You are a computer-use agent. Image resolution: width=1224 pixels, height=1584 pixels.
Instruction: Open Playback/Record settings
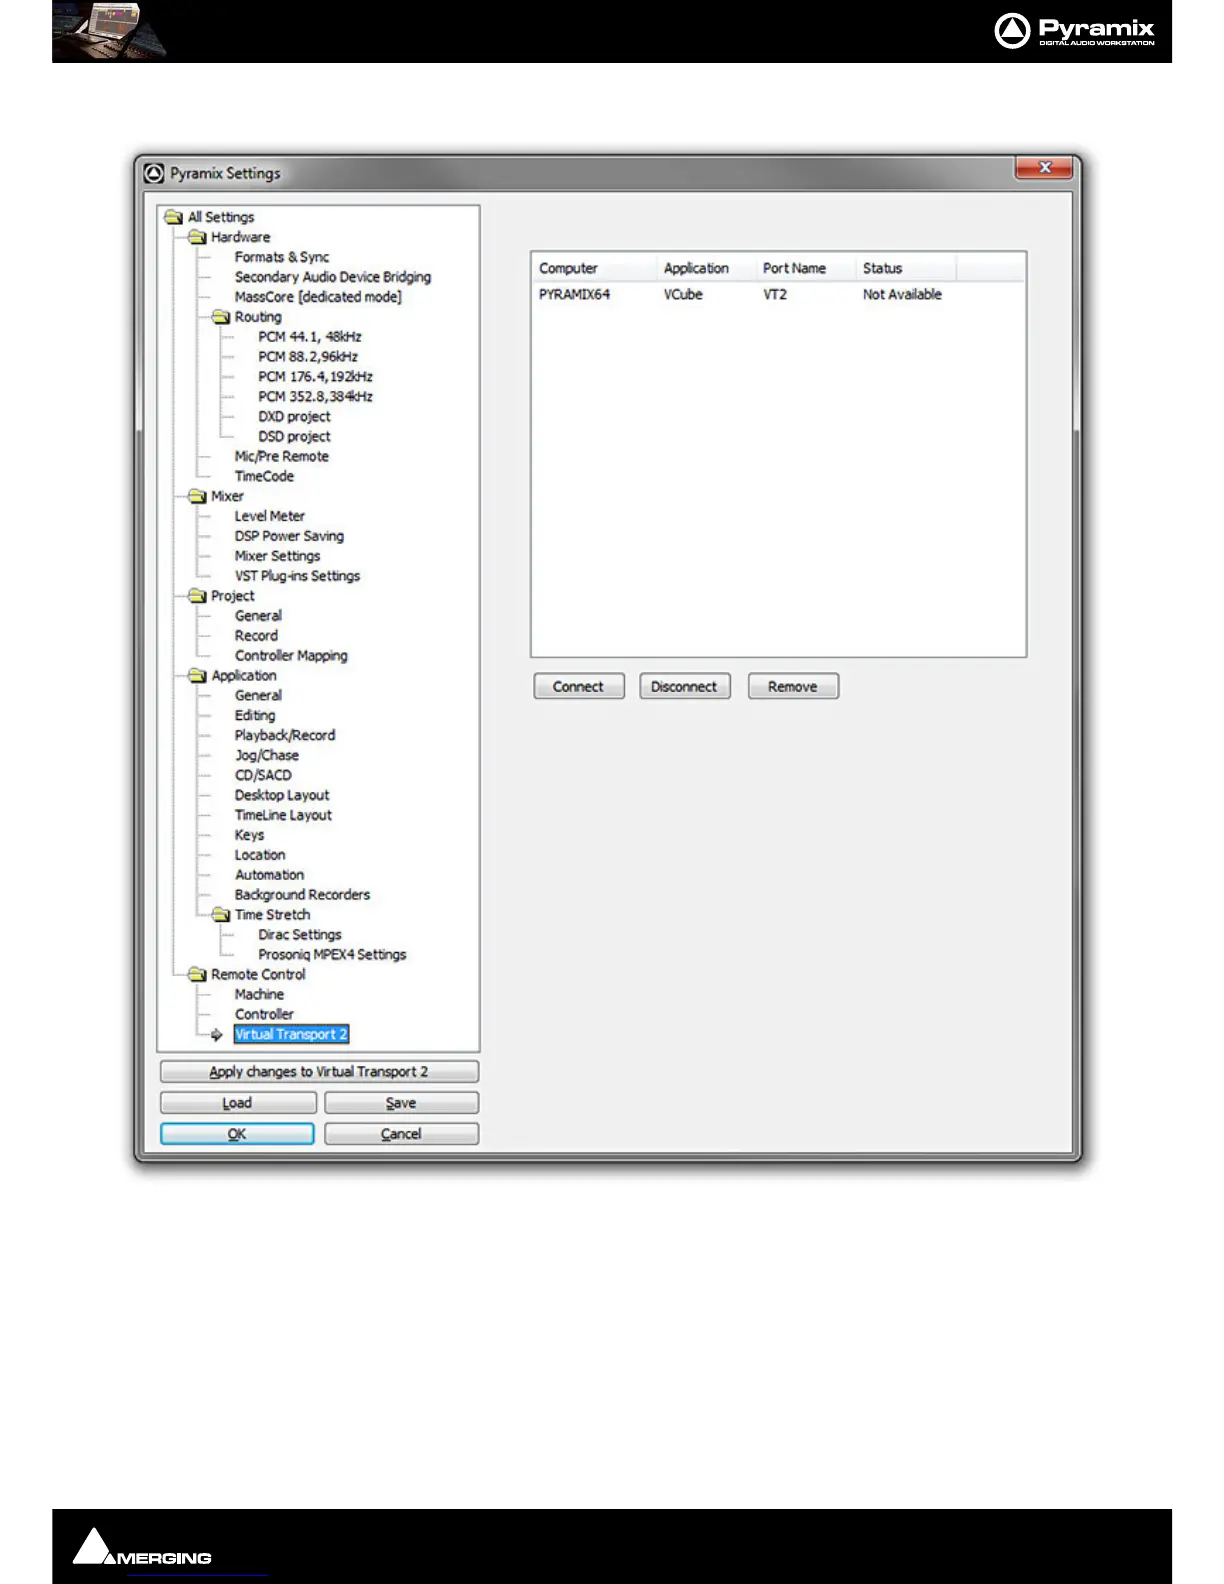click(x=285, y=735)
